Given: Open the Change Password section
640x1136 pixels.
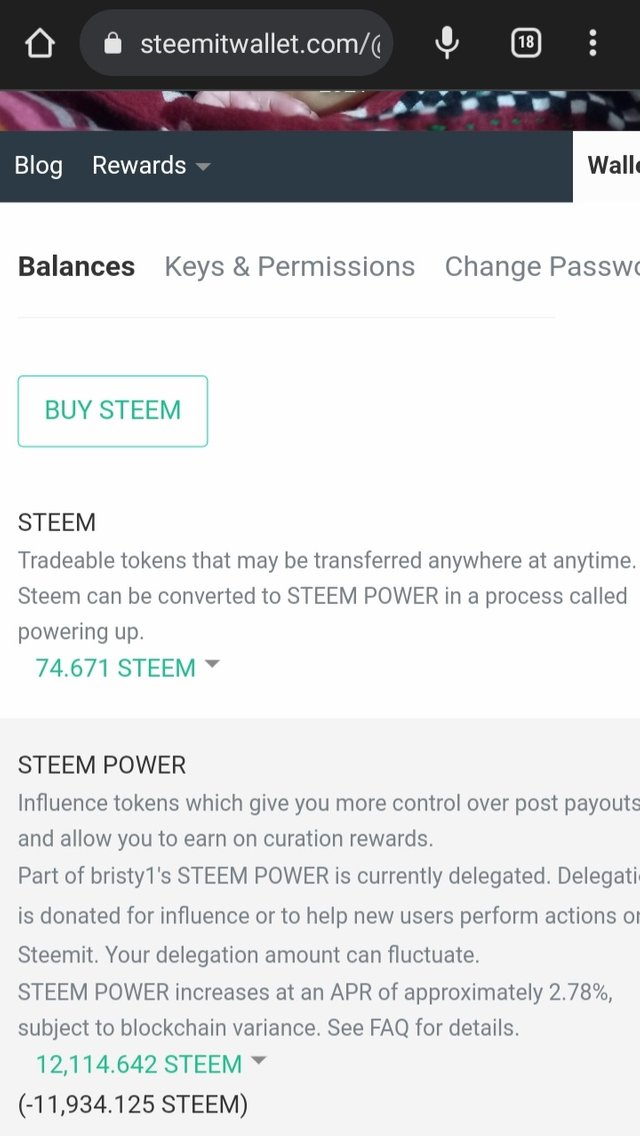Looking at the screenshot, I should 542,267.
